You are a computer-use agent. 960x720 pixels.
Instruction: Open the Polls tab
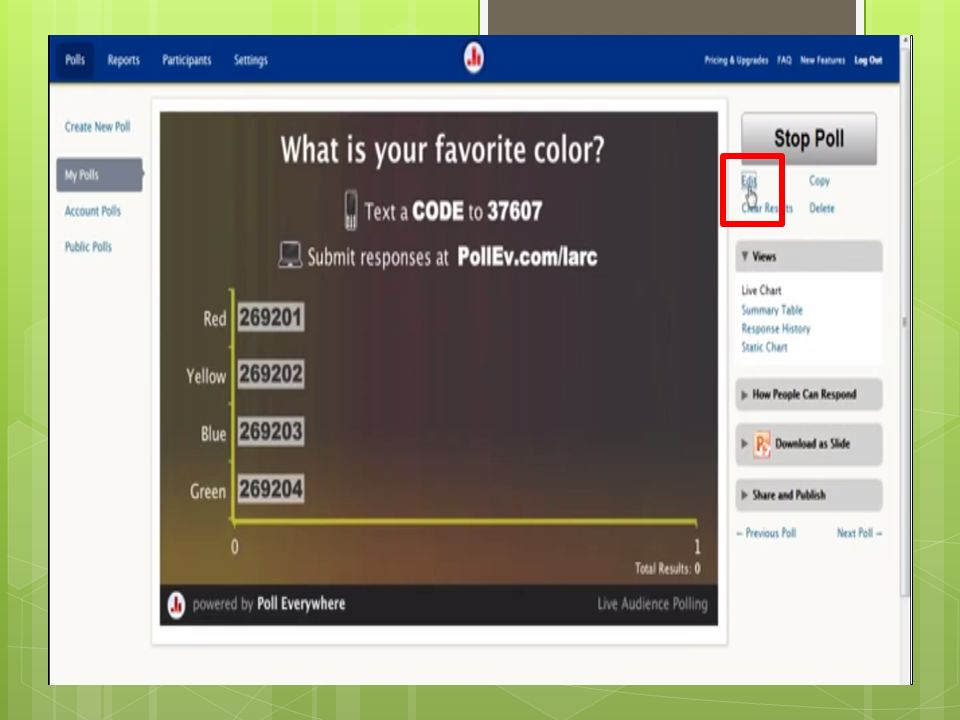click(x=75, y=59)
